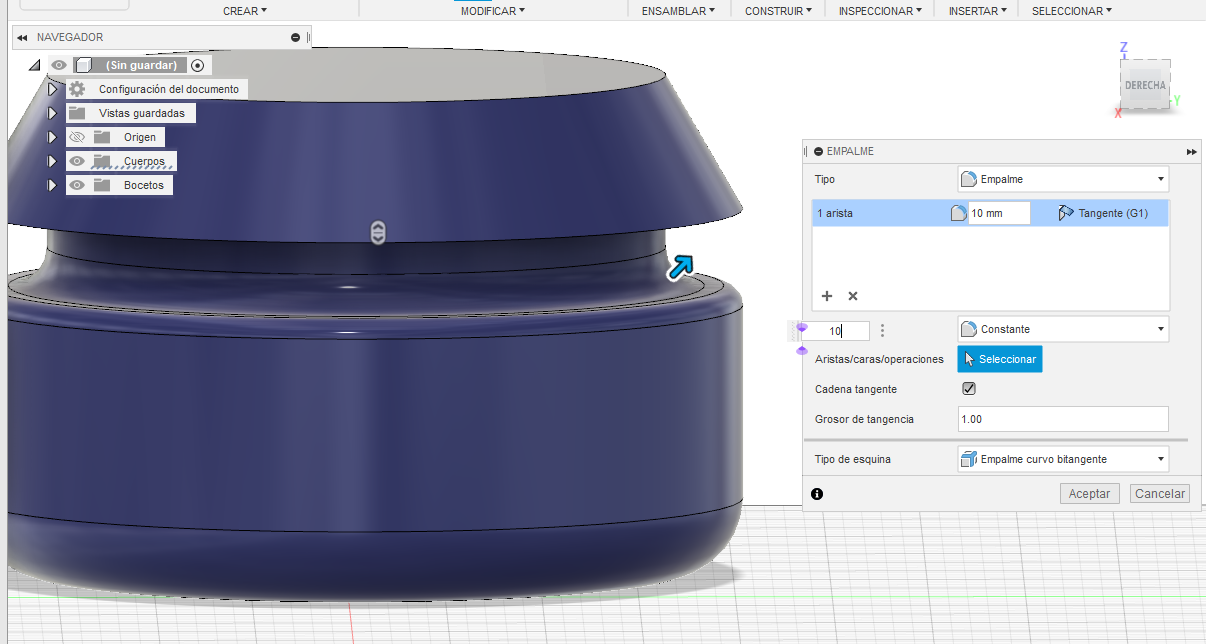The image size is (1210, 644).
Task: Click the component cube icon next to (Sin guardar)
Action: [84, 65]
